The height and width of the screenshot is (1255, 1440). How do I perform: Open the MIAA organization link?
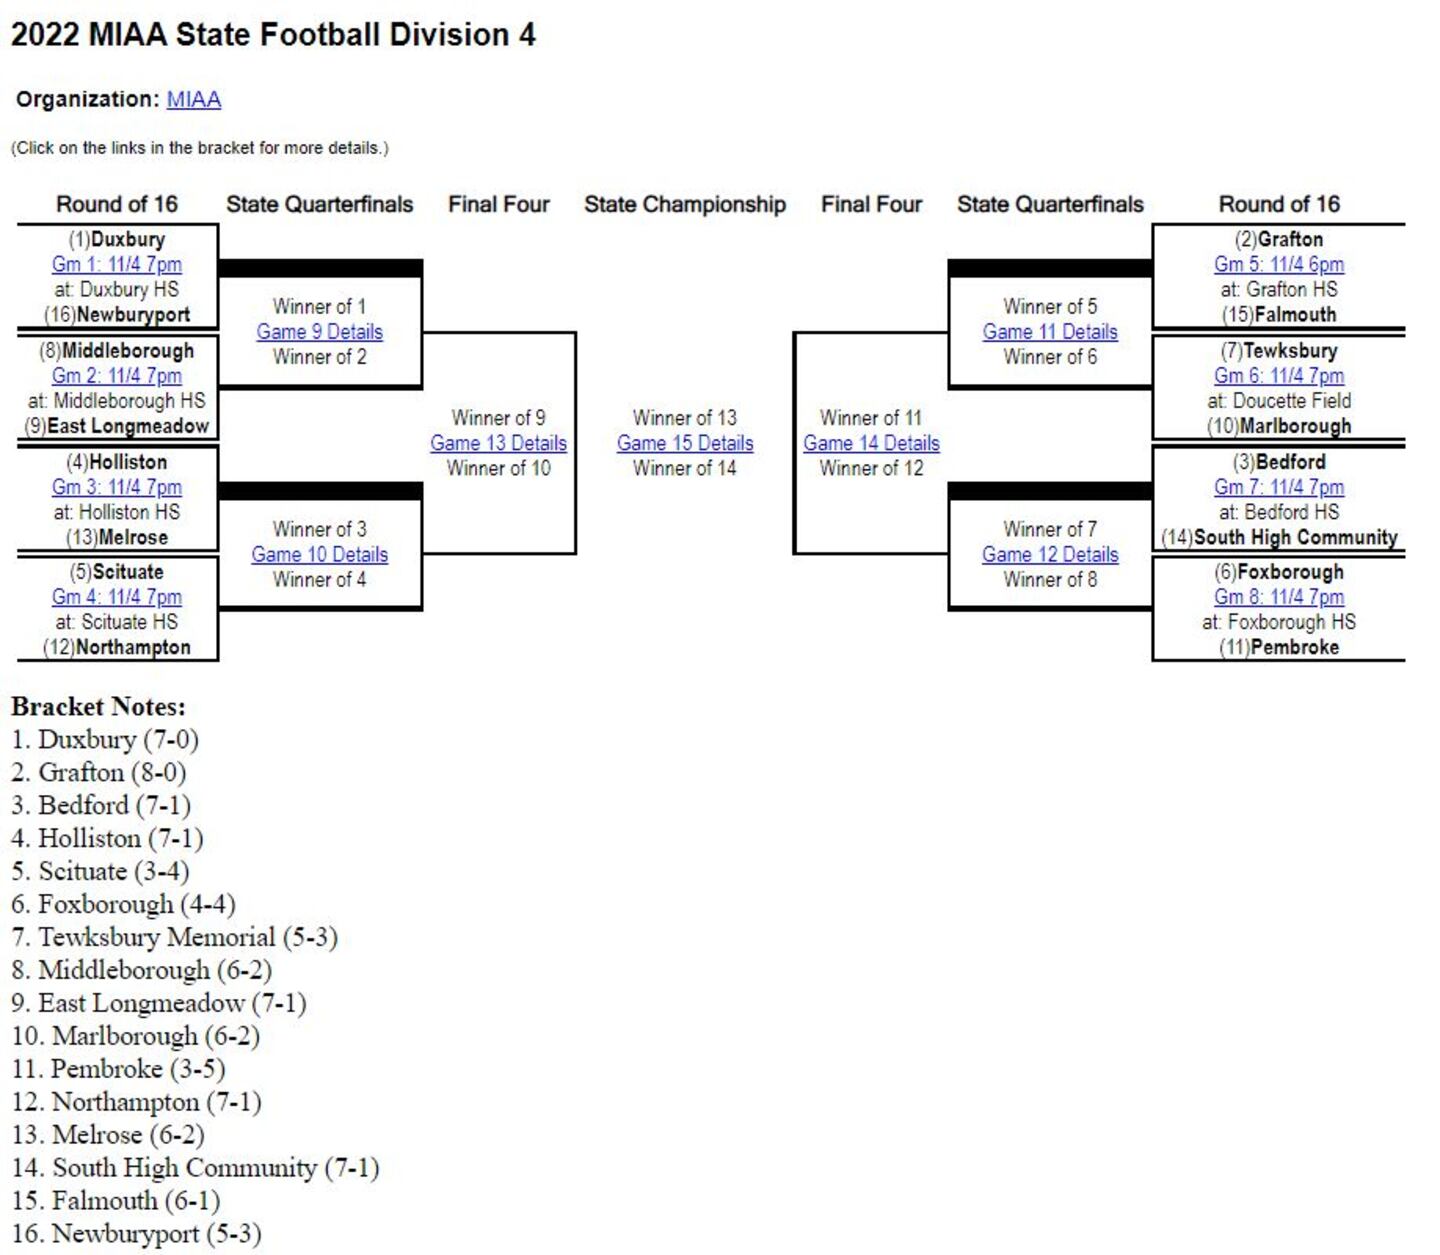click(x=193, y=99)
